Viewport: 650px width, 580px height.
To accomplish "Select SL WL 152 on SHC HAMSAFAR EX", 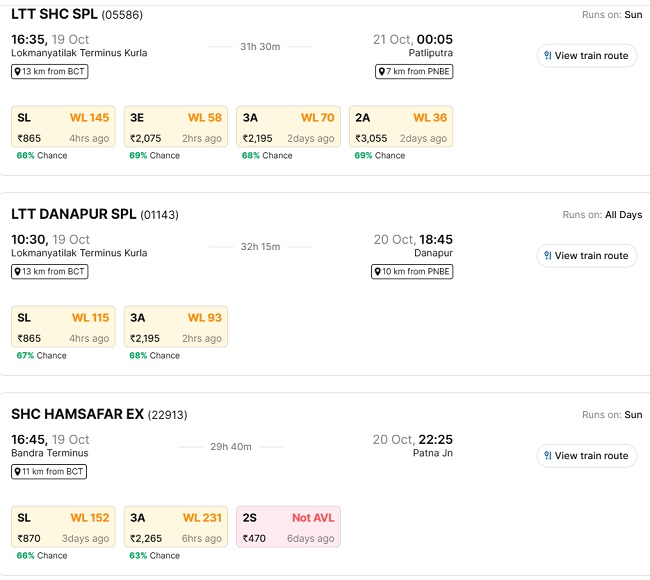I will pyautogui.click(x=63, y=527).
